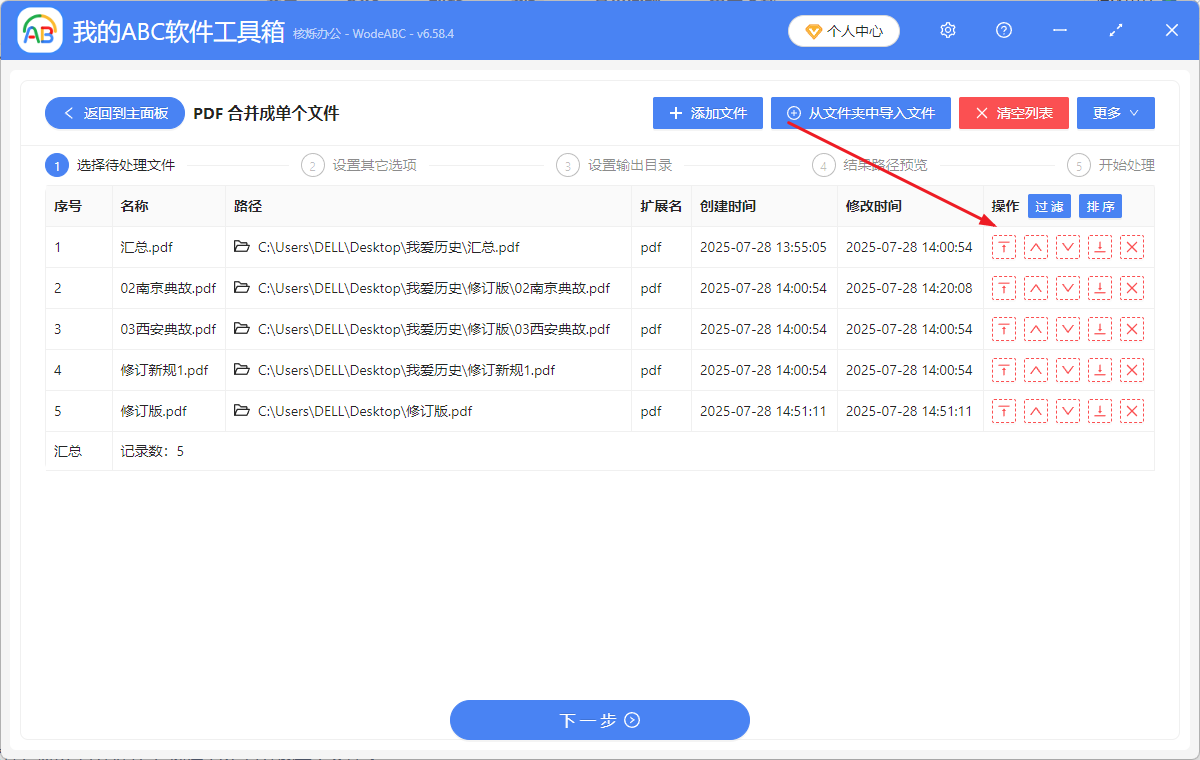Screen dimensions: 1200x760
Task: Click the help question mark icon
Action: coord(1003,30)
